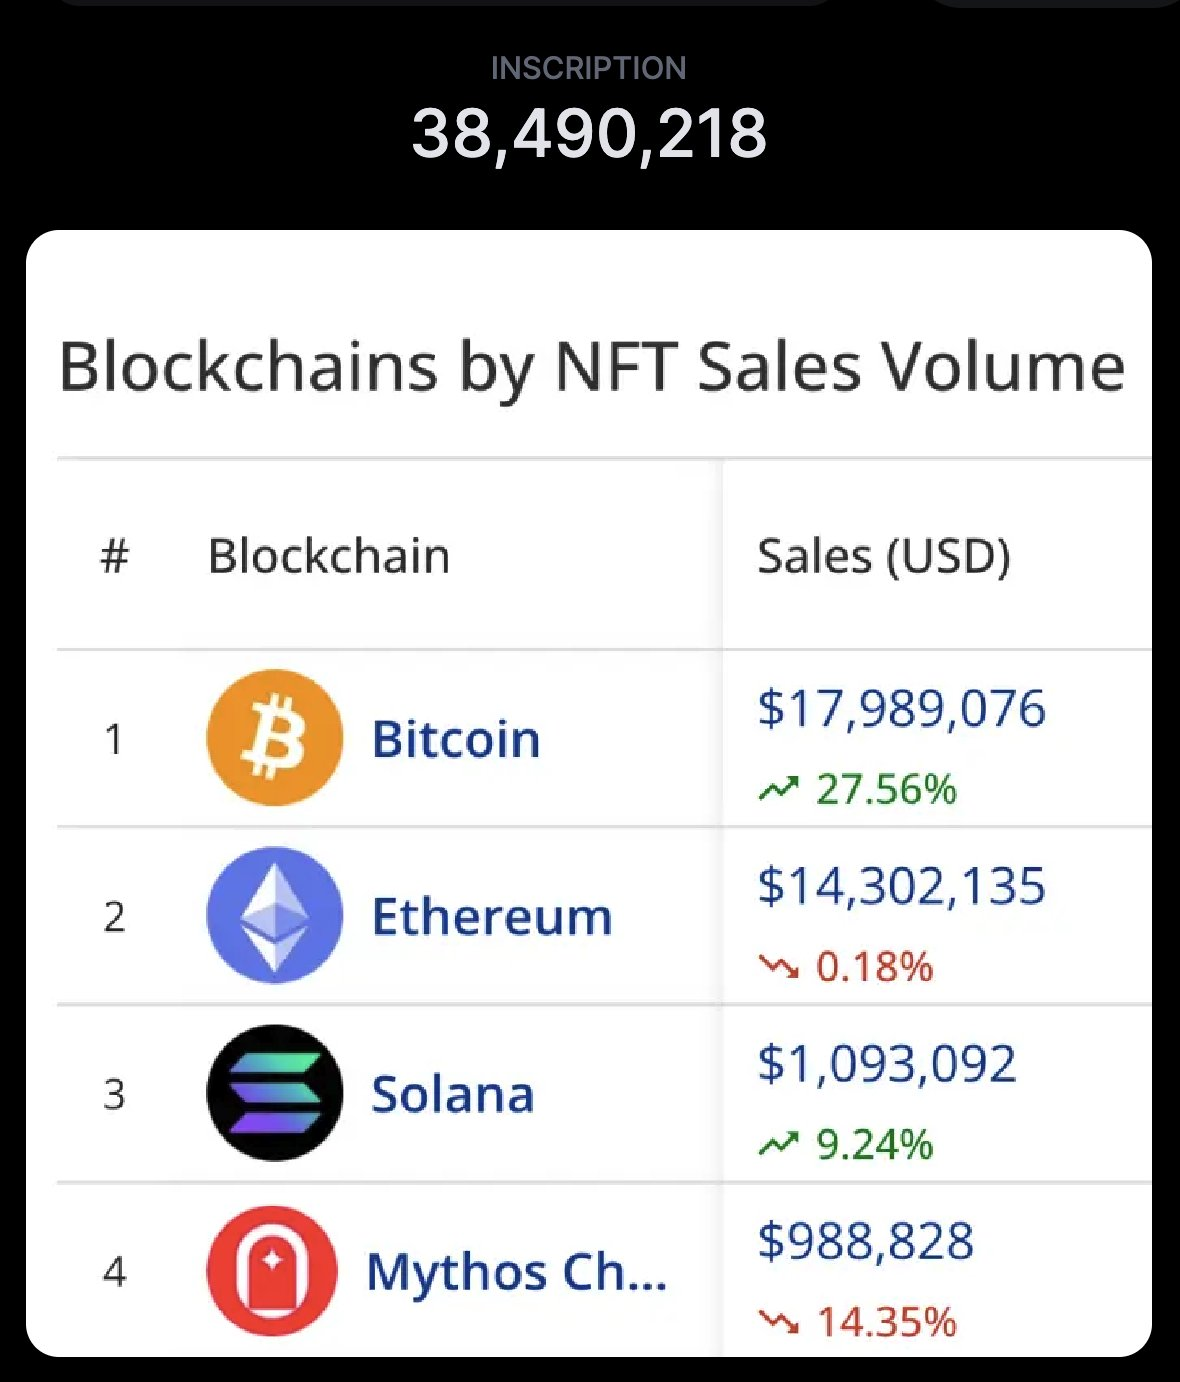Click the Mythos Chain logo icon

tap(272, 1271)
